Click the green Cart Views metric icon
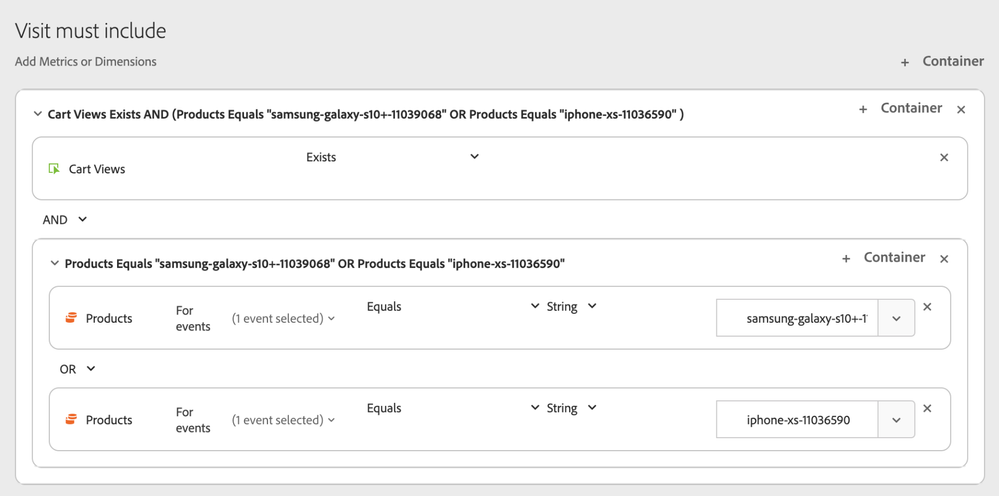Viewport: 999px width, 496px height. (x=54, y=169)
